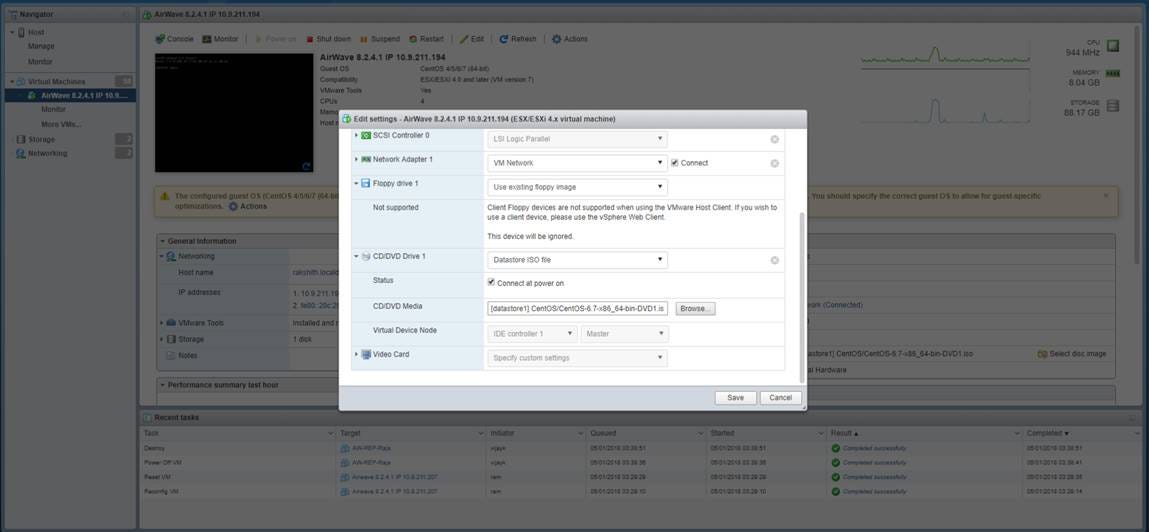
Task: Collapse the General Information section
Action: 163,241
